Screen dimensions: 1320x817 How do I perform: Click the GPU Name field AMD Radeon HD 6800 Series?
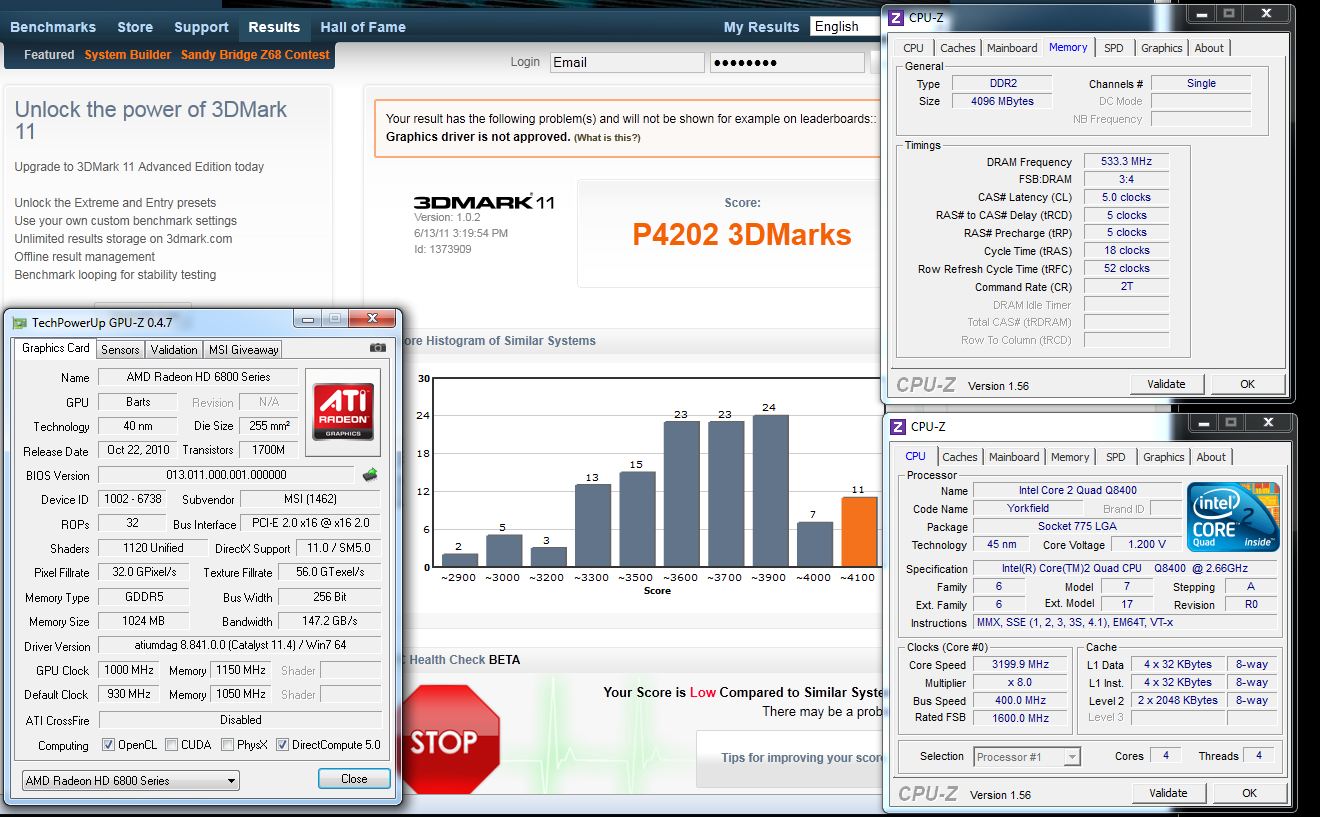tap(198, 377)
